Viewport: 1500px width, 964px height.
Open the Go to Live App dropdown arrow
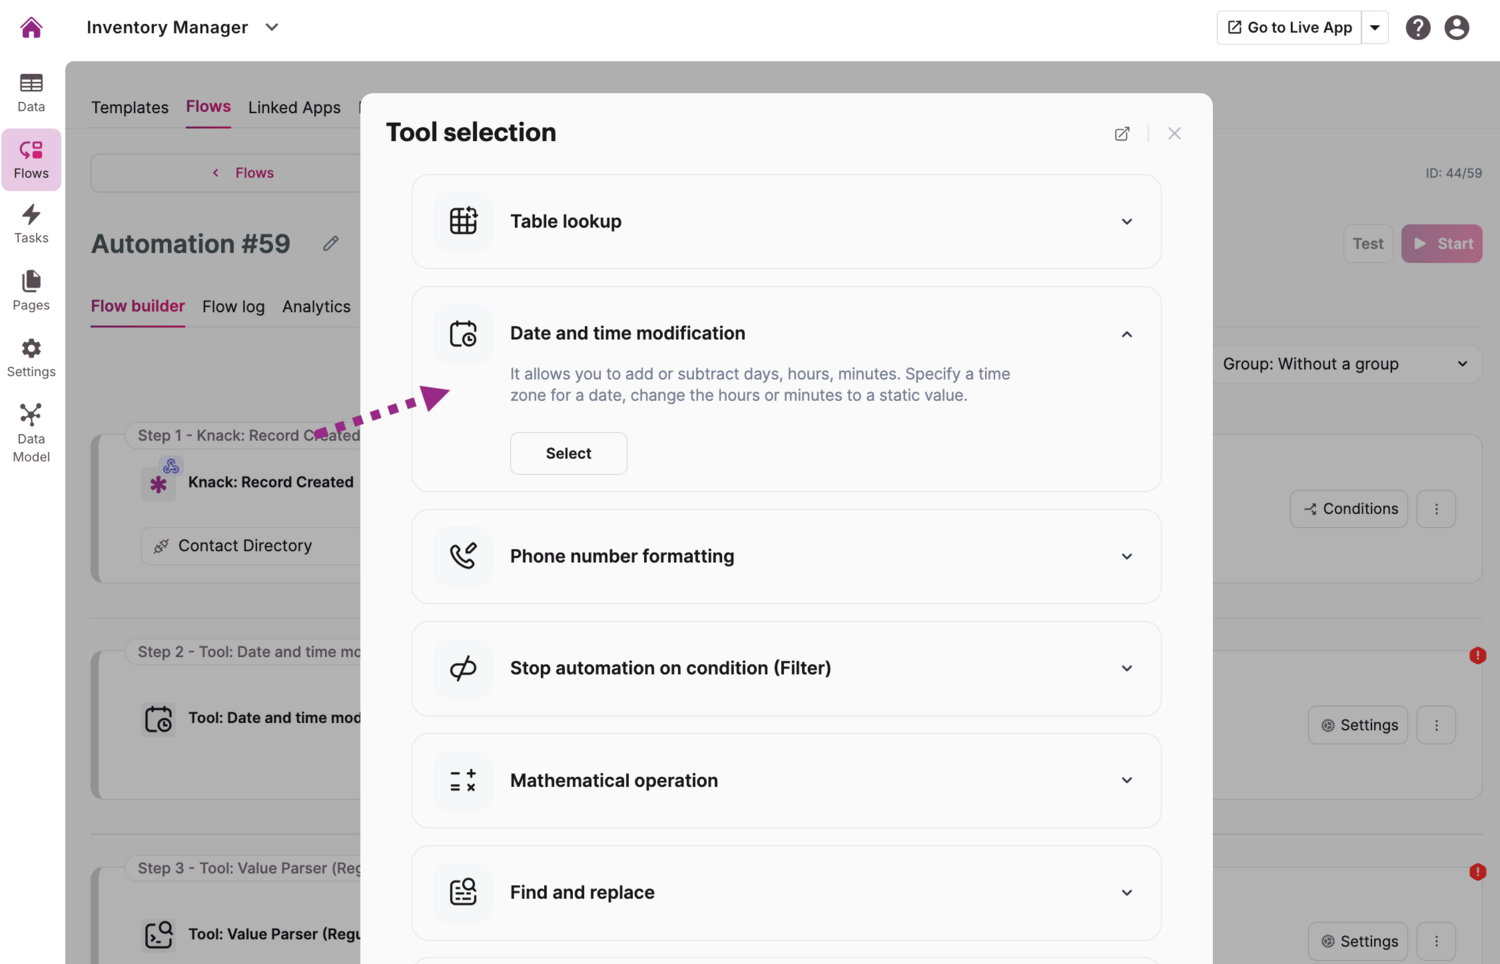tap(1375, 28)
